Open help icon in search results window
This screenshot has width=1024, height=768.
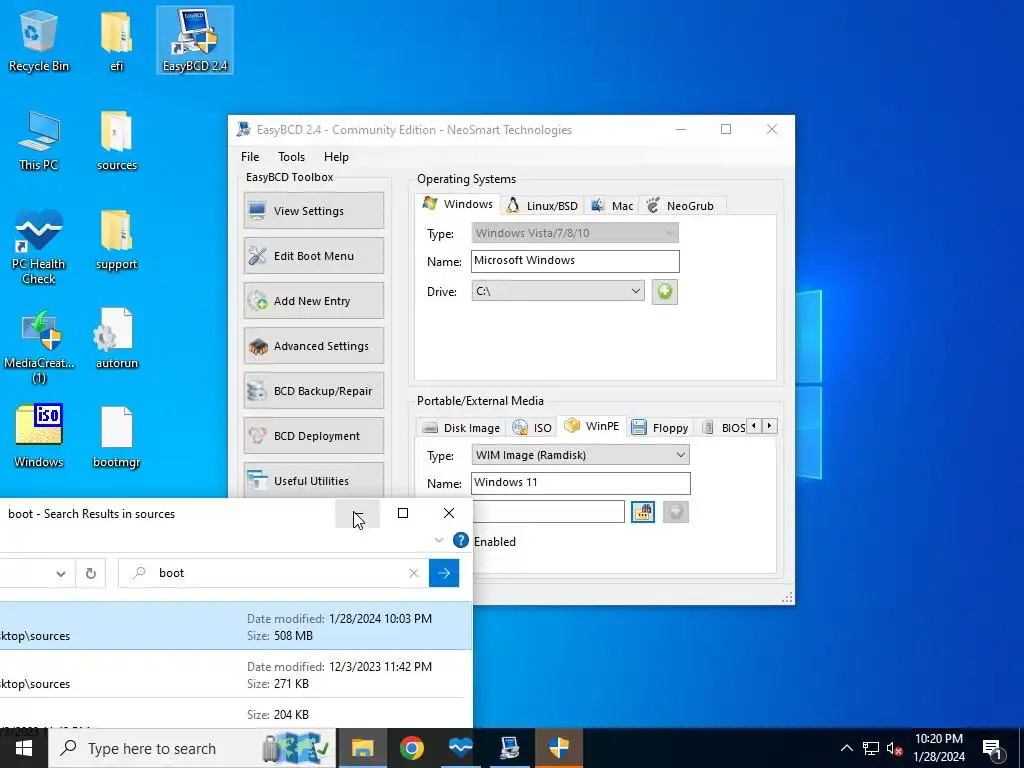(x=460, y=540)
